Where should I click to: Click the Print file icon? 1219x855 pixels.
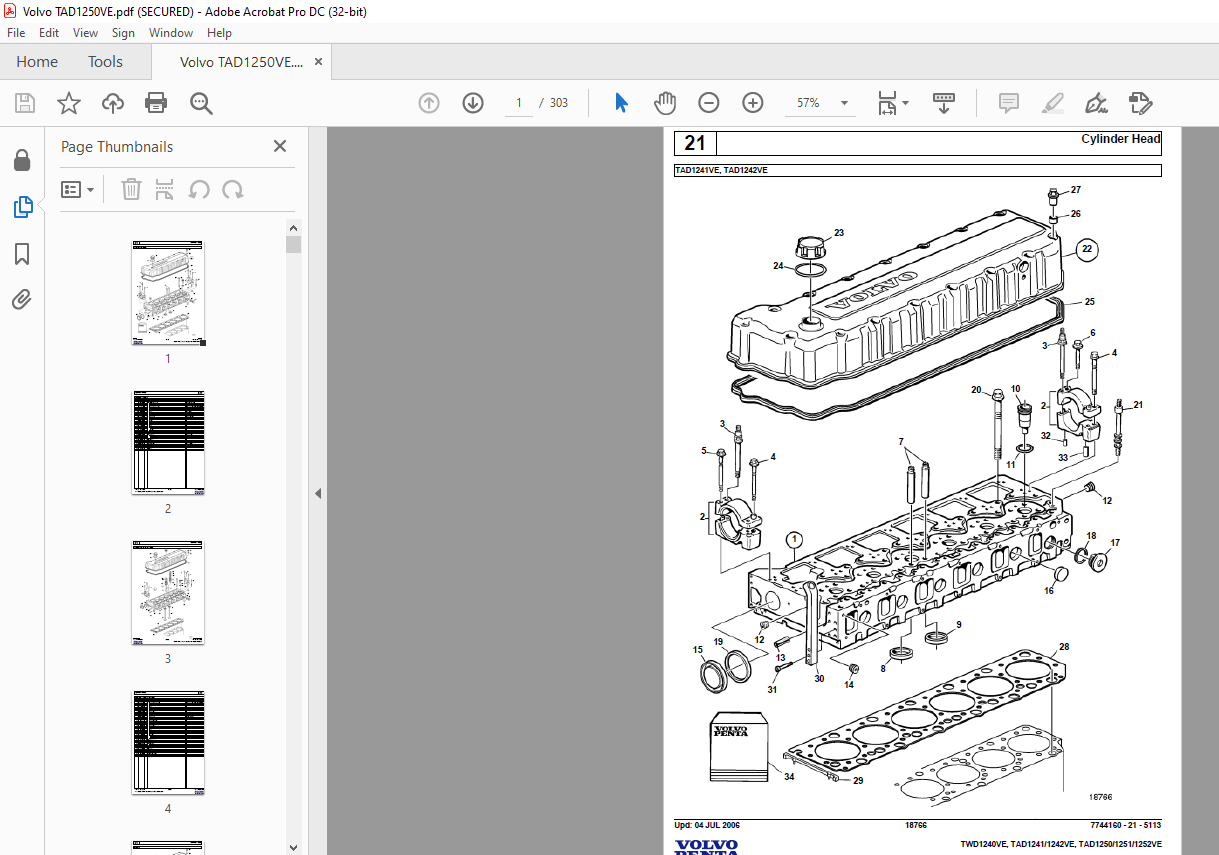click(x=156, y=103)
